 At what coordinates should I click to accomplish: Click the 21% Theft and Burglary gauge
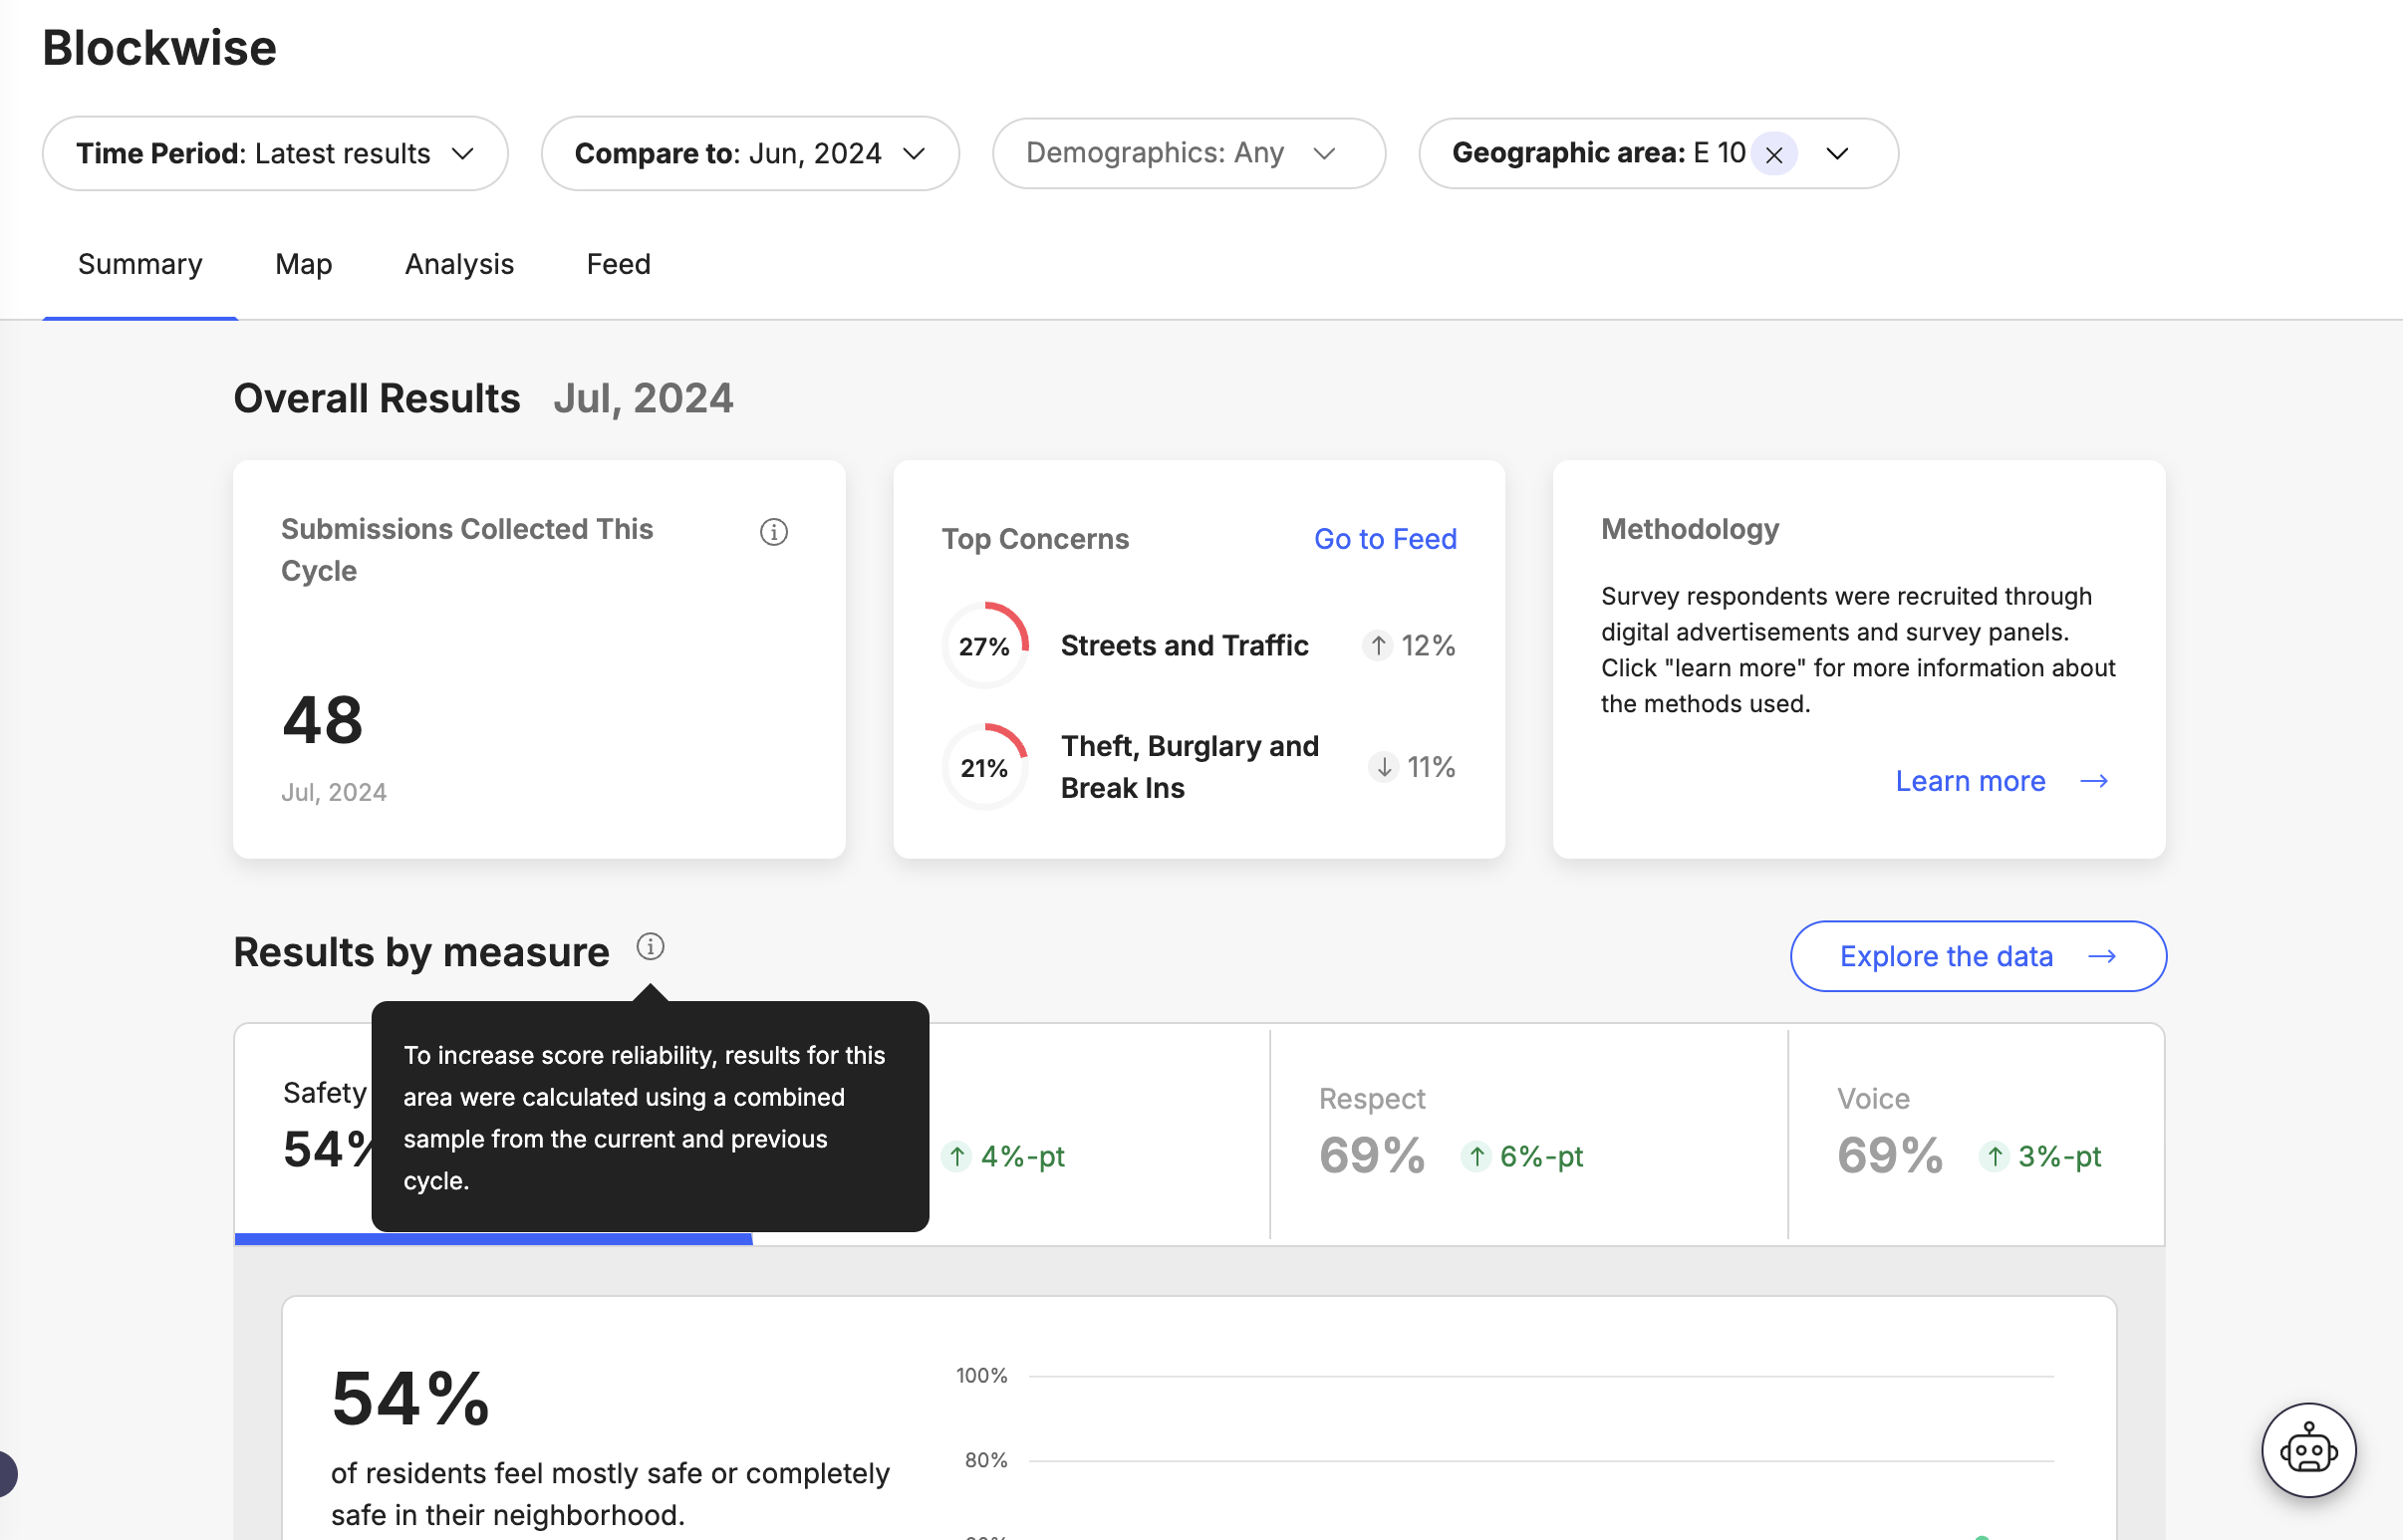tap(984, 768)
